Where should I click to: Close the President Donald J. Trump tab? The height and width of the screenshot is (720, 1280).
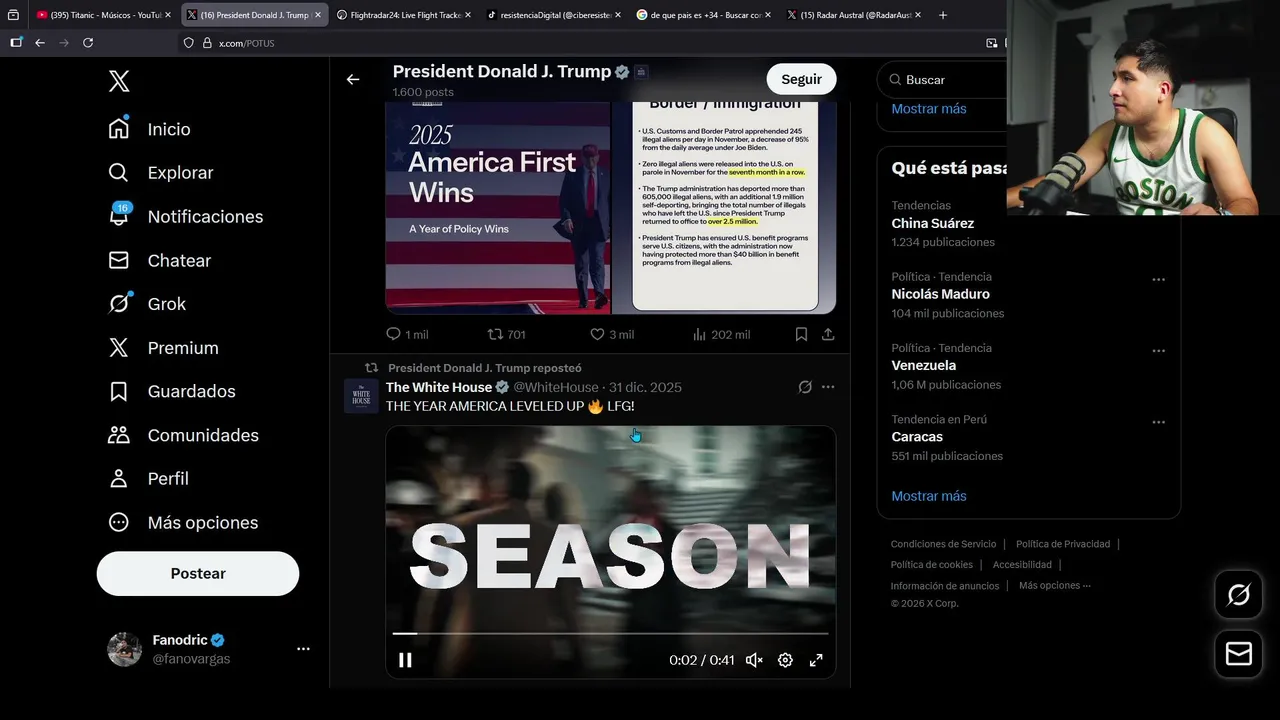coord(318,15)
